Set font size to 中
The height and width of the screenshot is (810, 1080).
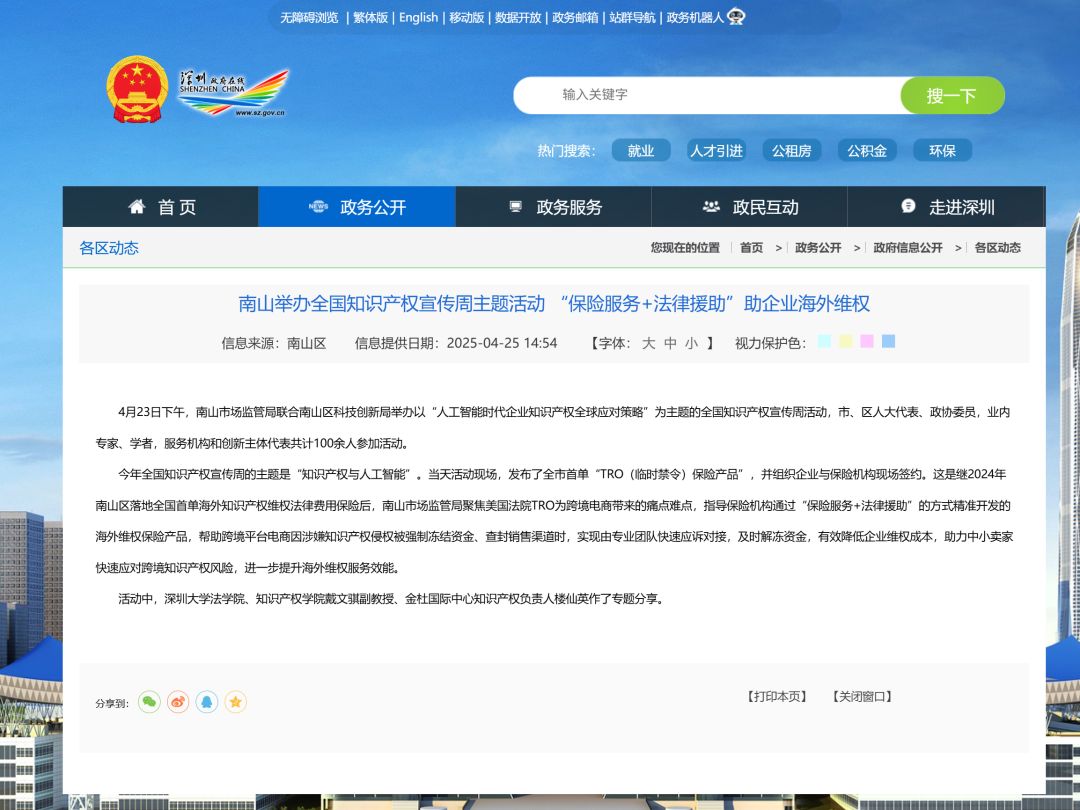[670, 343]
